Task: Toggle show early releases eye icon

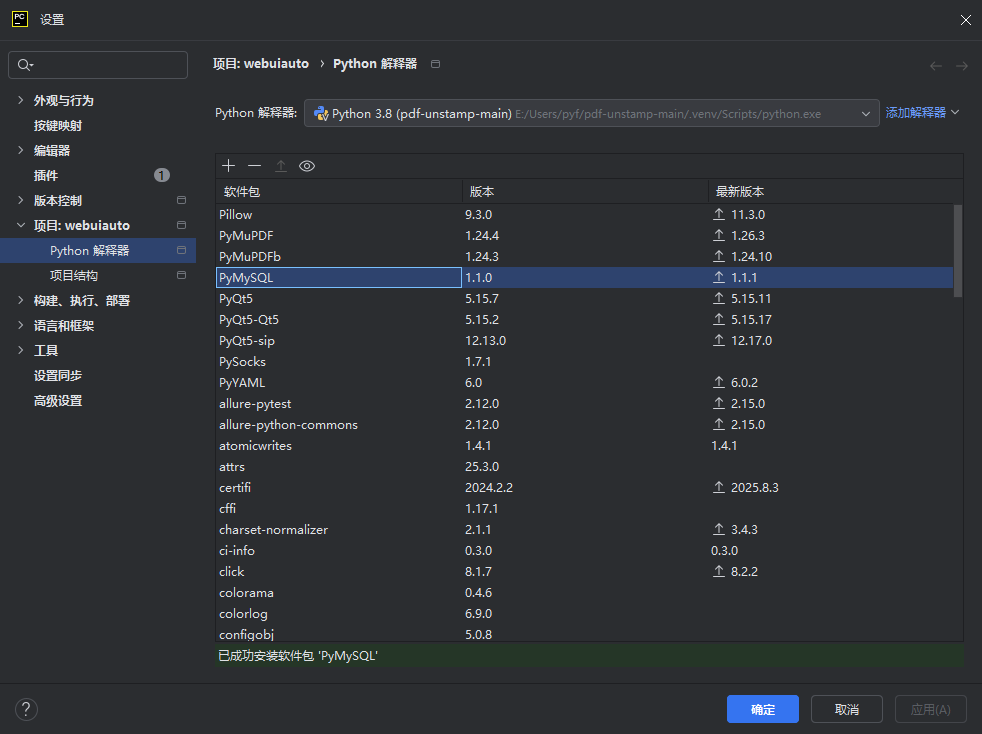Action: pyautogui.click(x=307, y=166)
